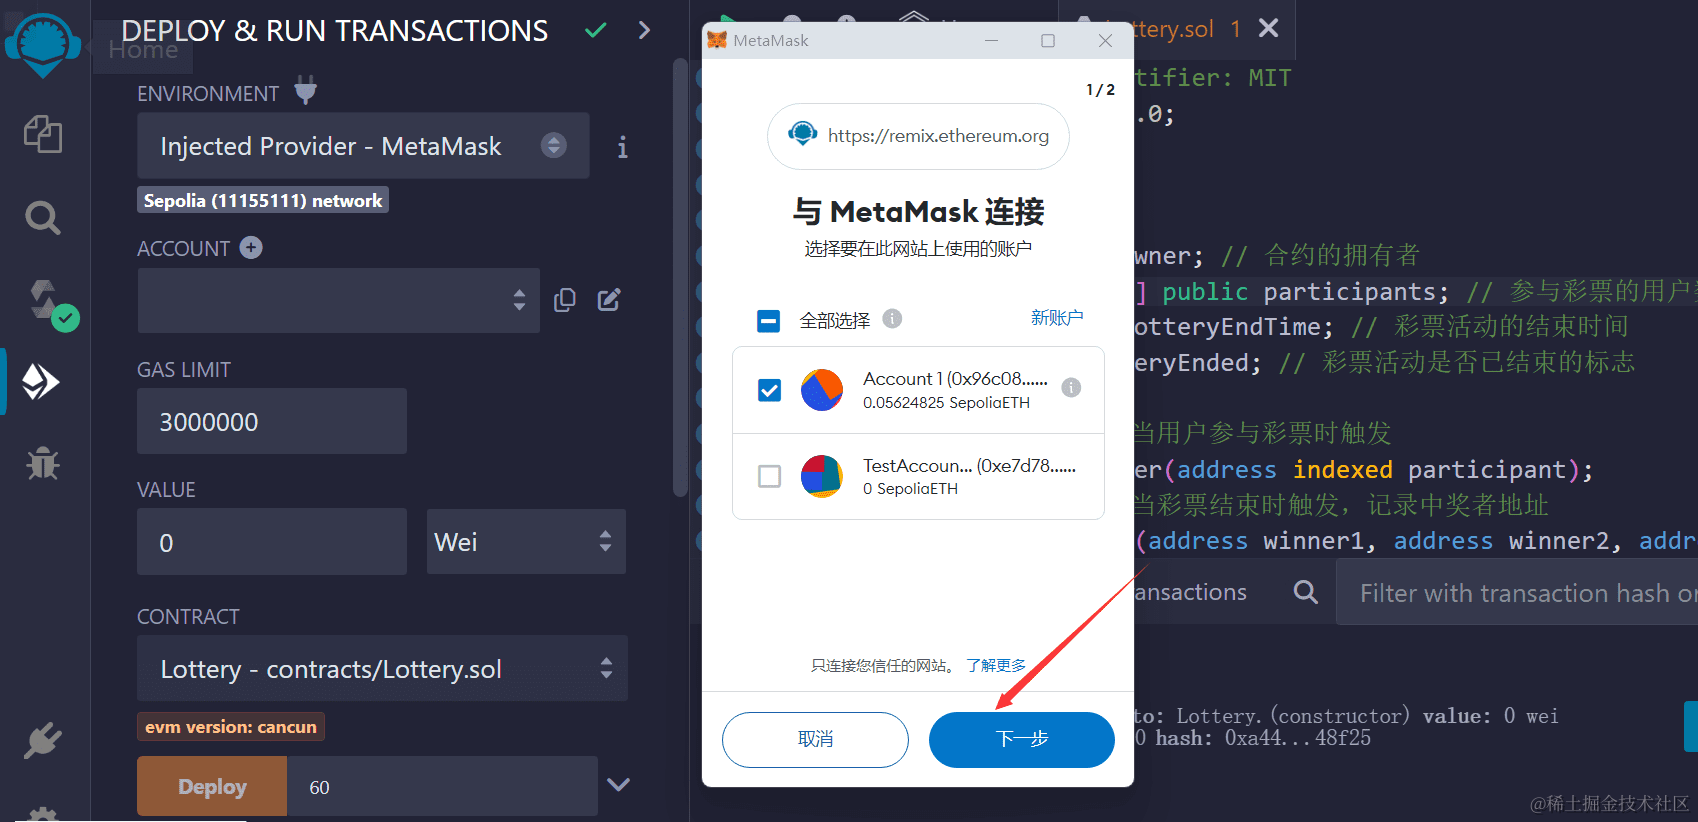This screenshot has height=822, width=1698.
Task: Open the Debugger bug icon in sidebar
Action: tap(43, 463)
